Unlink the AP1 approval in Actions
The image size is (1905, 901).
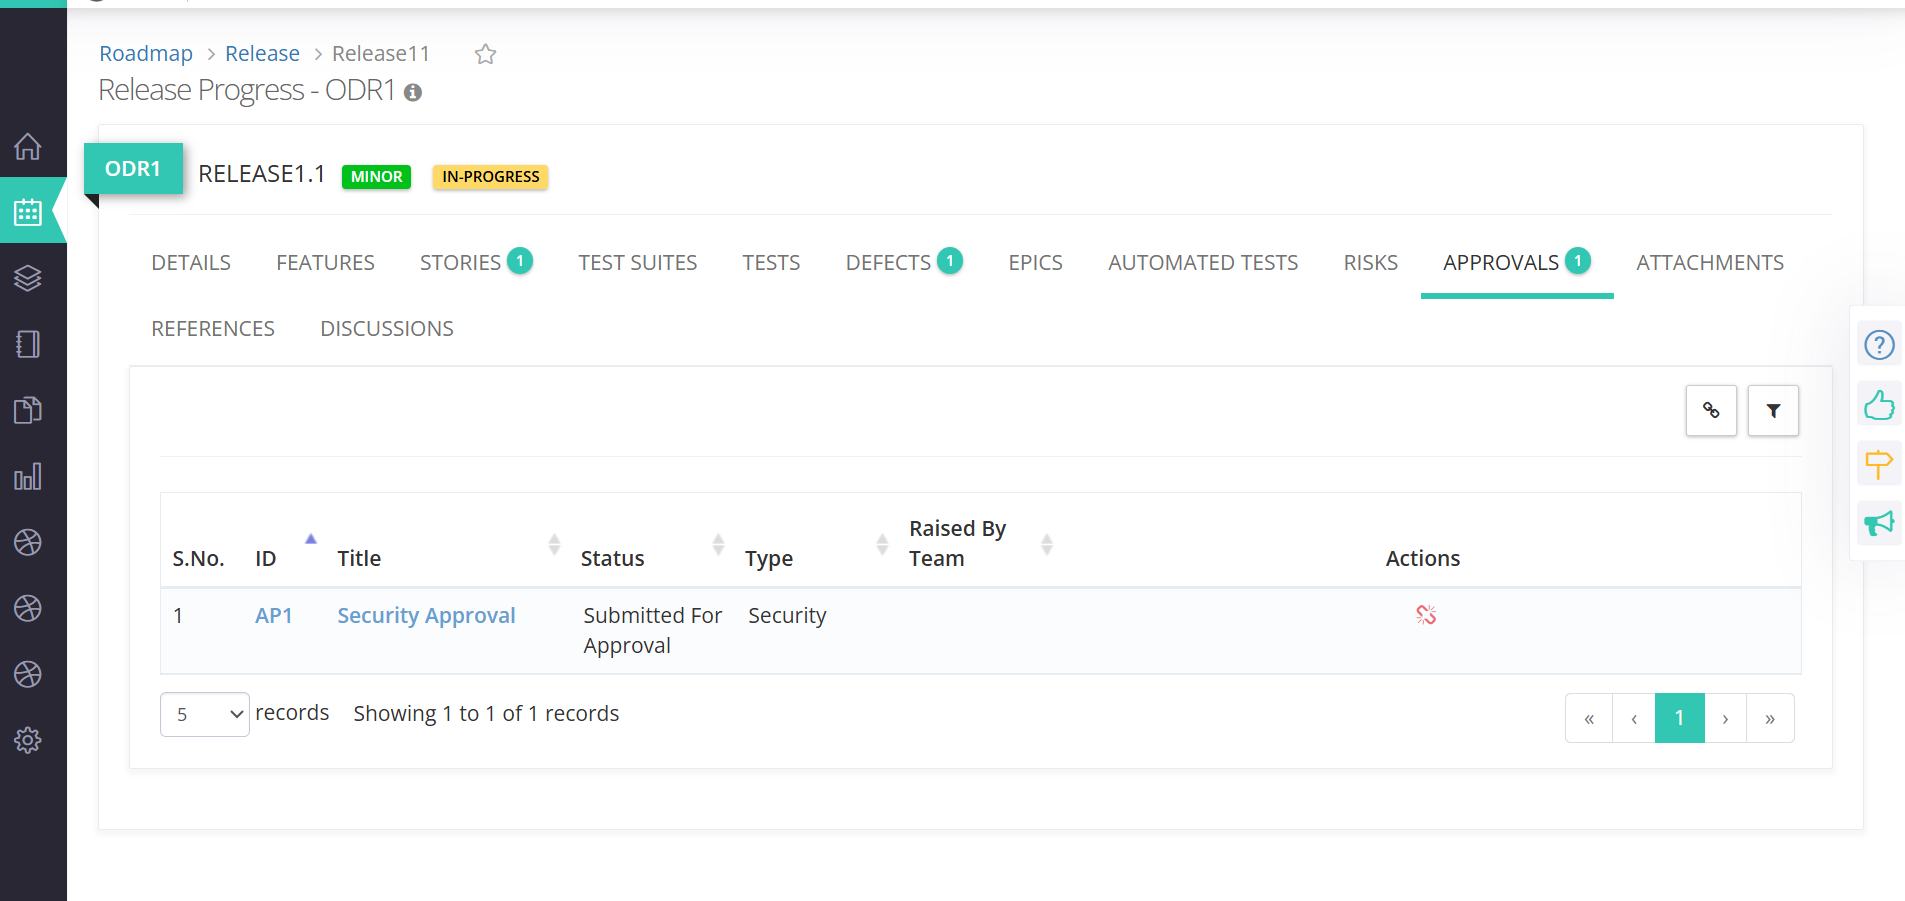(1426, 615)
